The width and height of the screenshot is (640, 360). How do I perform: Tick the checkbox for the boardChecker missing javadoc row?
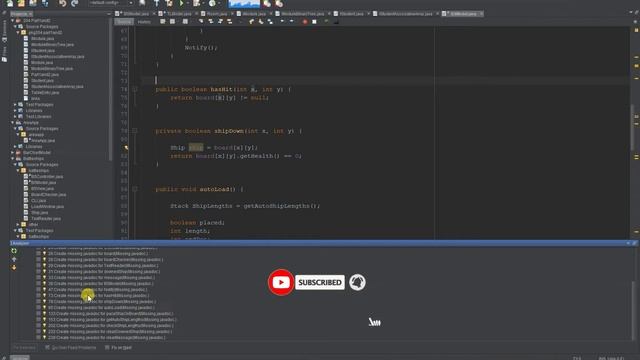[x=38, y=260]
